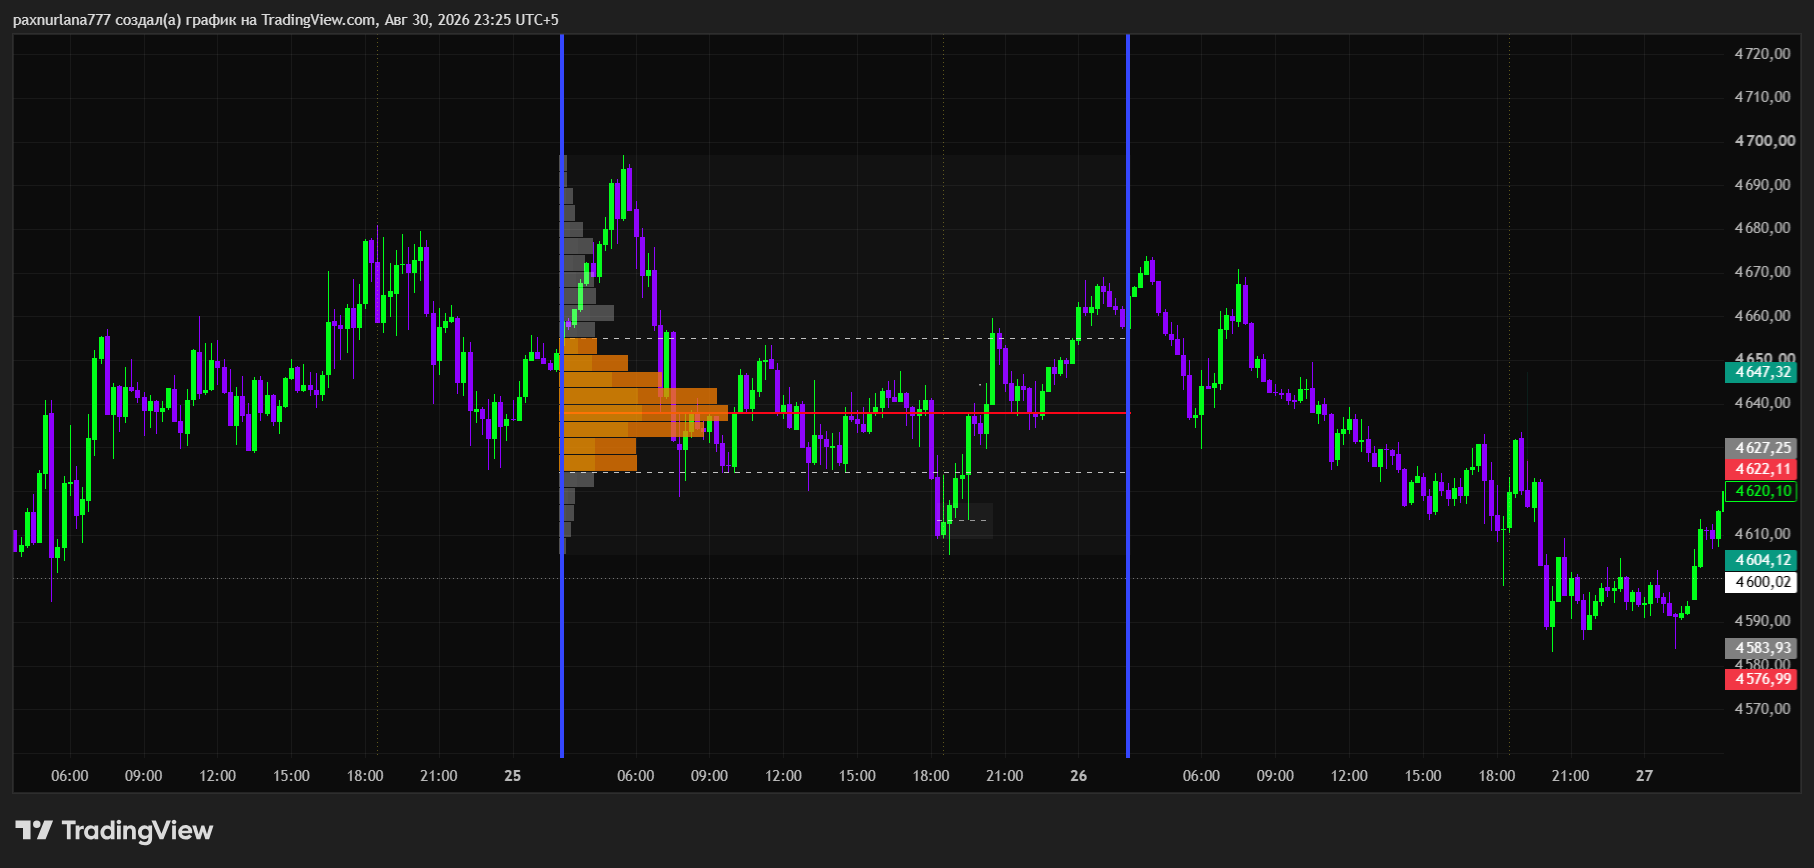Screen dimensions: 1814x868
Task: Select the gray 4627,25 price label
Action: point(1761,448)
